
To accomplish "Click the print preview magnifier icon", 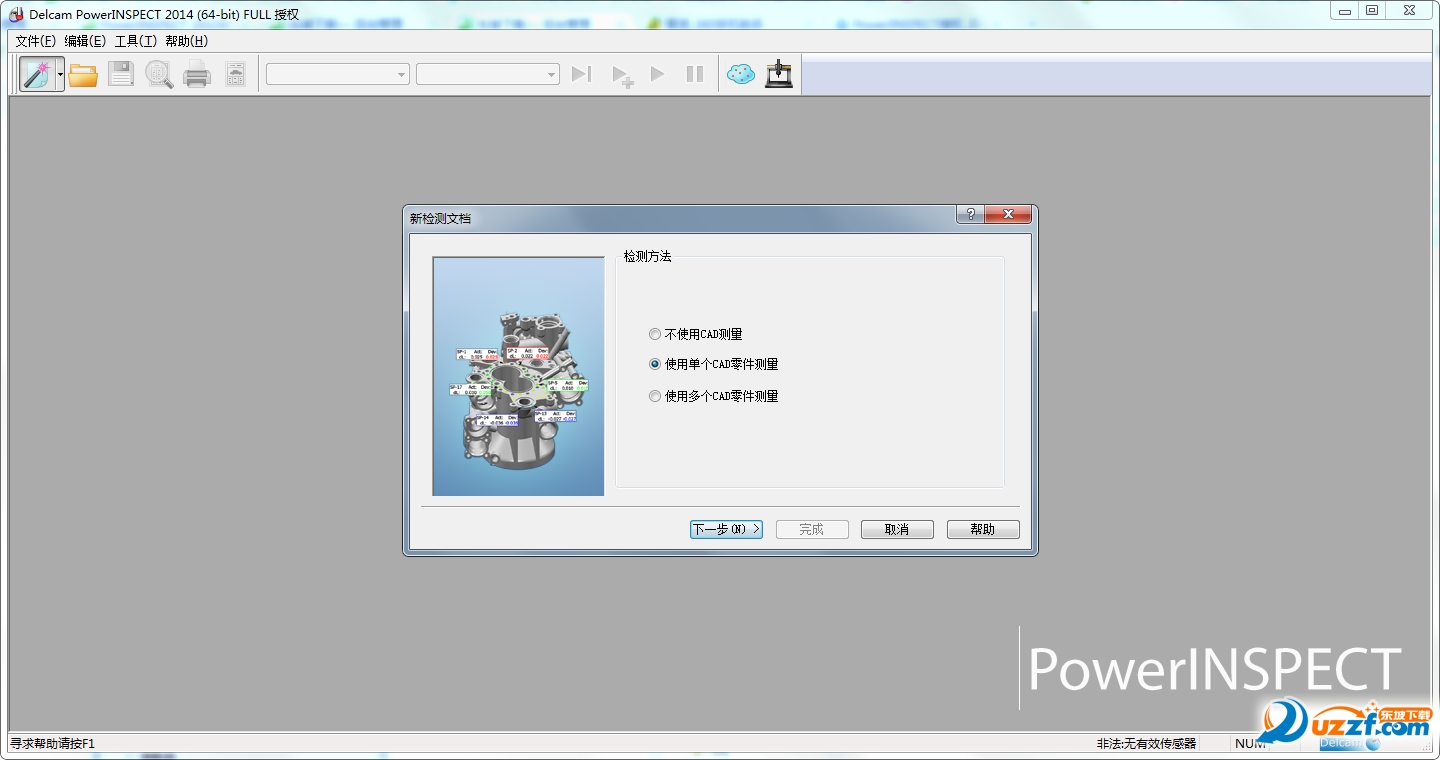I will click(159, 74).
